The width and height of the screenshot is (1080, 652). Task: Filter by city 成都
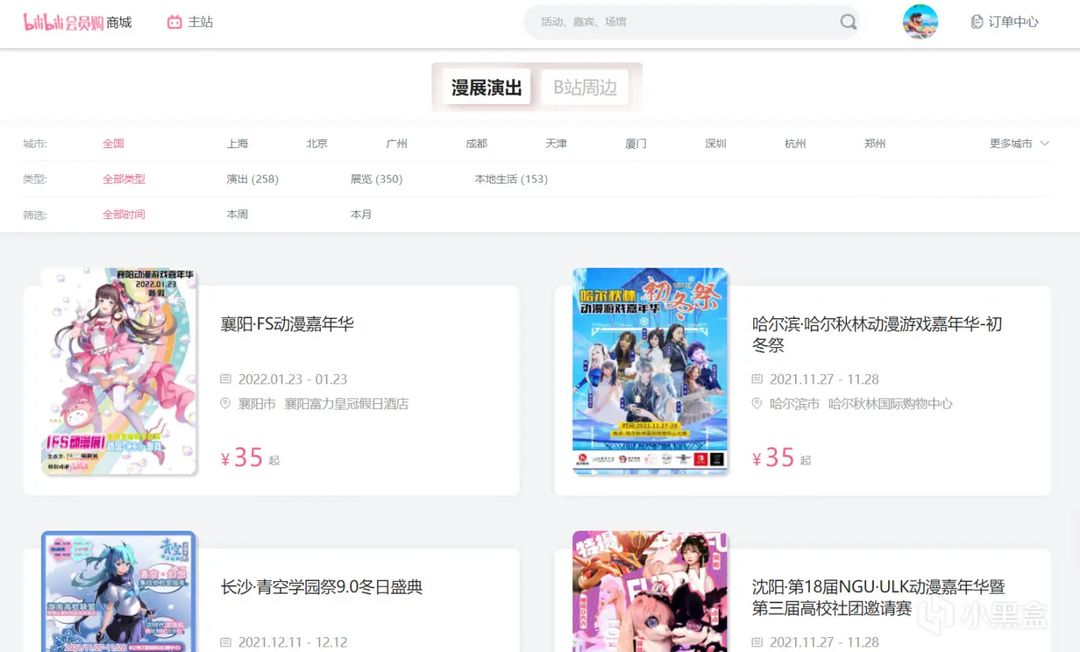[x=477, y=143]
